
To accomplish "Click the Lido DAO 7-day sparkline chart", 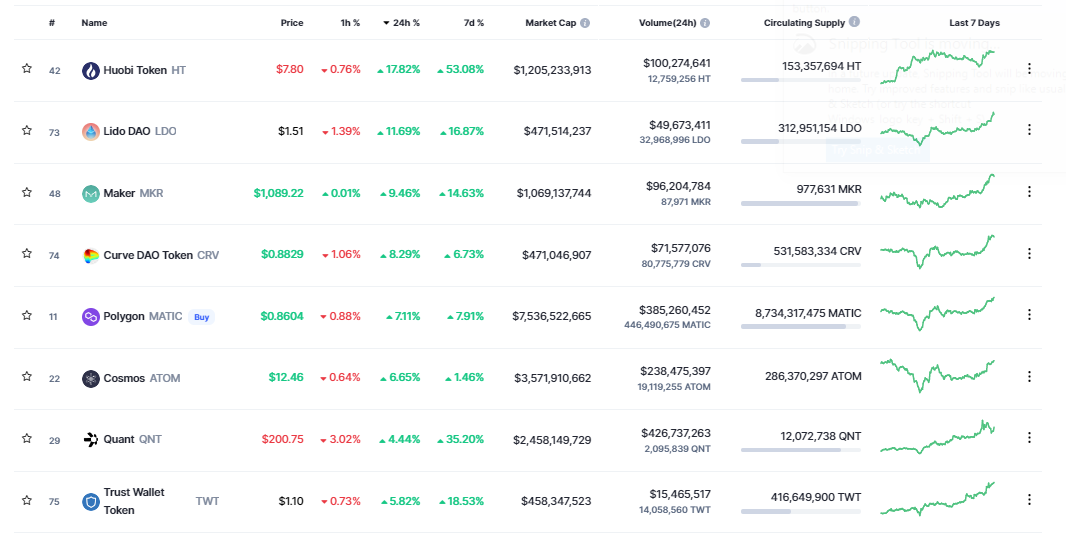I will click(x=937, y=130).
